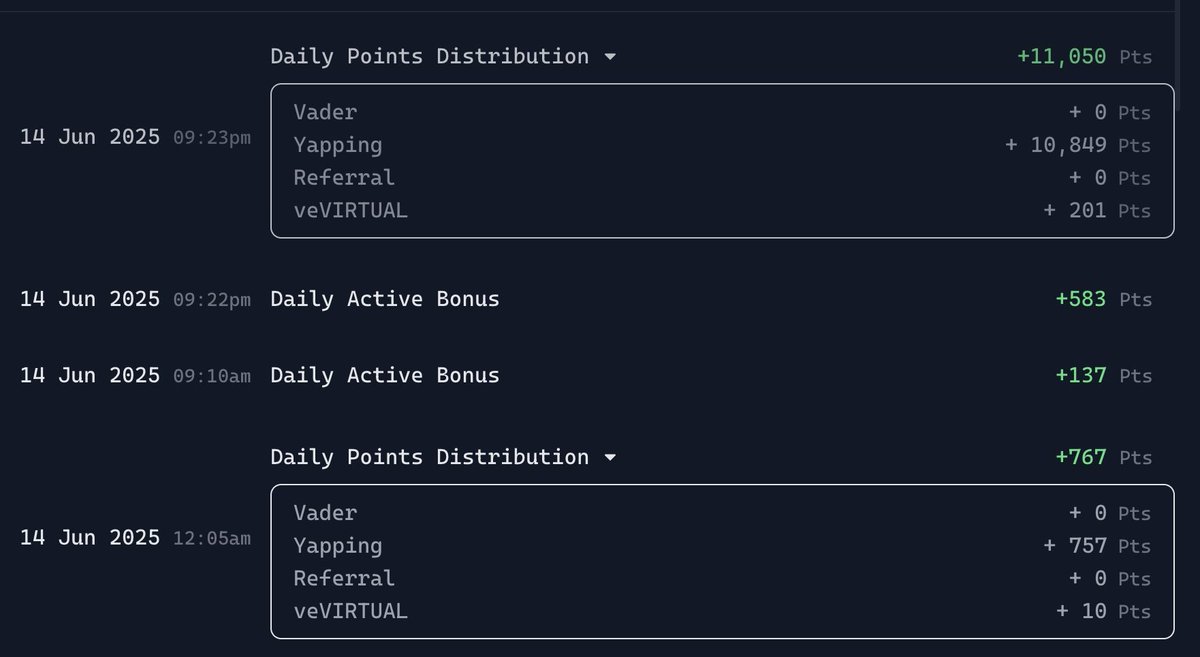
Task: Click the +137 Pts bonus value
Action: 1104,376
